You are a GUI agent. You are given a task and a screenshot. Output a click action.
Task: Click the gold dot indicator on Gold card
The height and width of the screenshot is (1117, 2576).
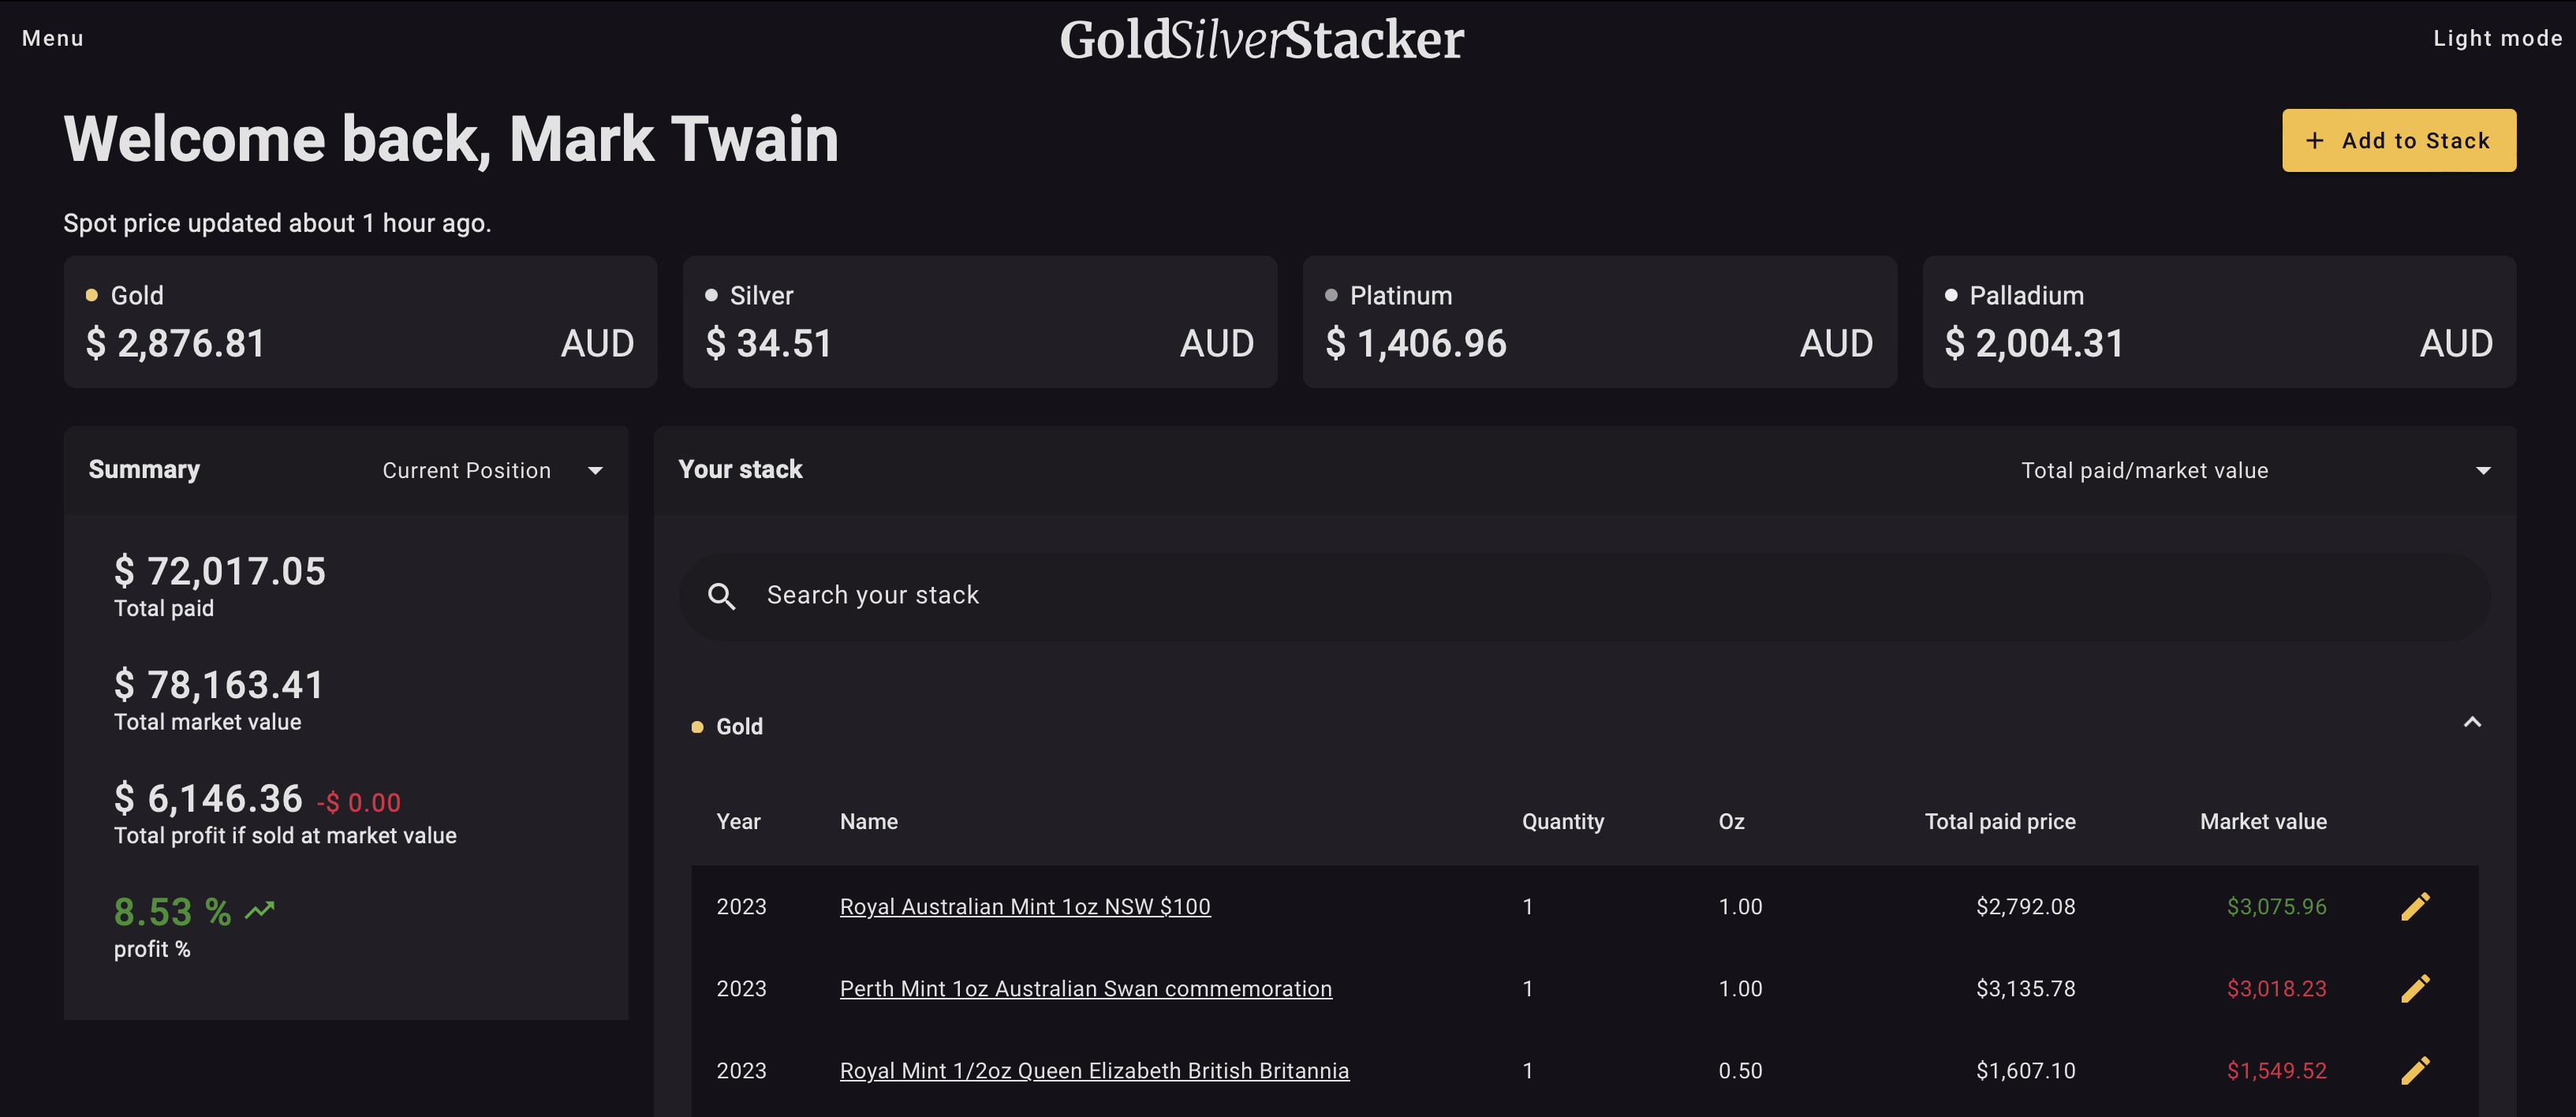[92, 294]
